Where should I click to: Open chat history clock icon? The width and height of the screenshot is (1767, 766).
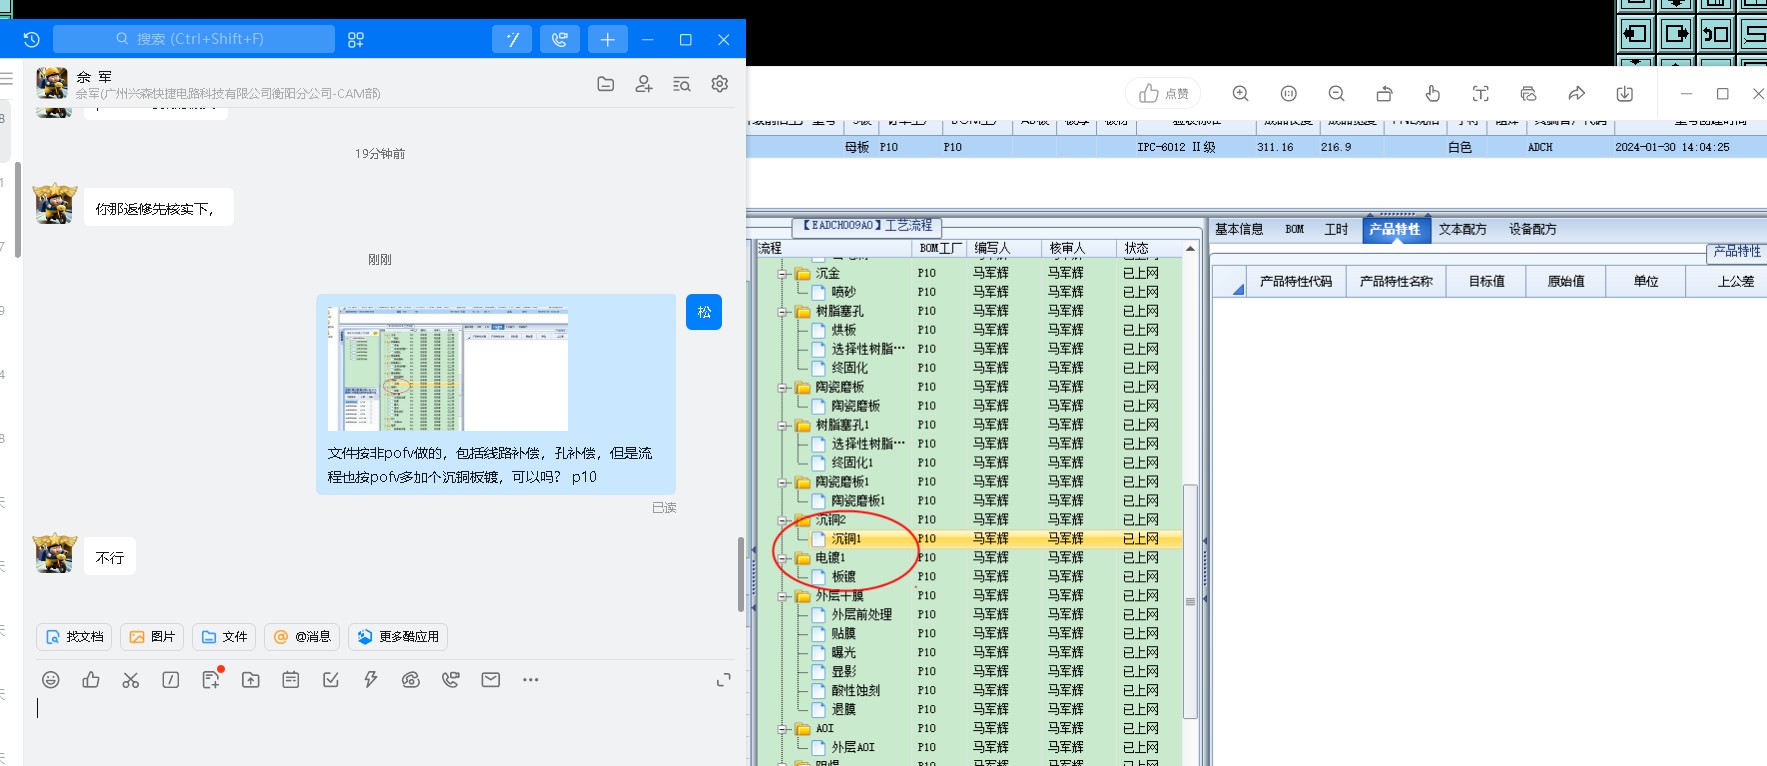click(x=31, y=40)
